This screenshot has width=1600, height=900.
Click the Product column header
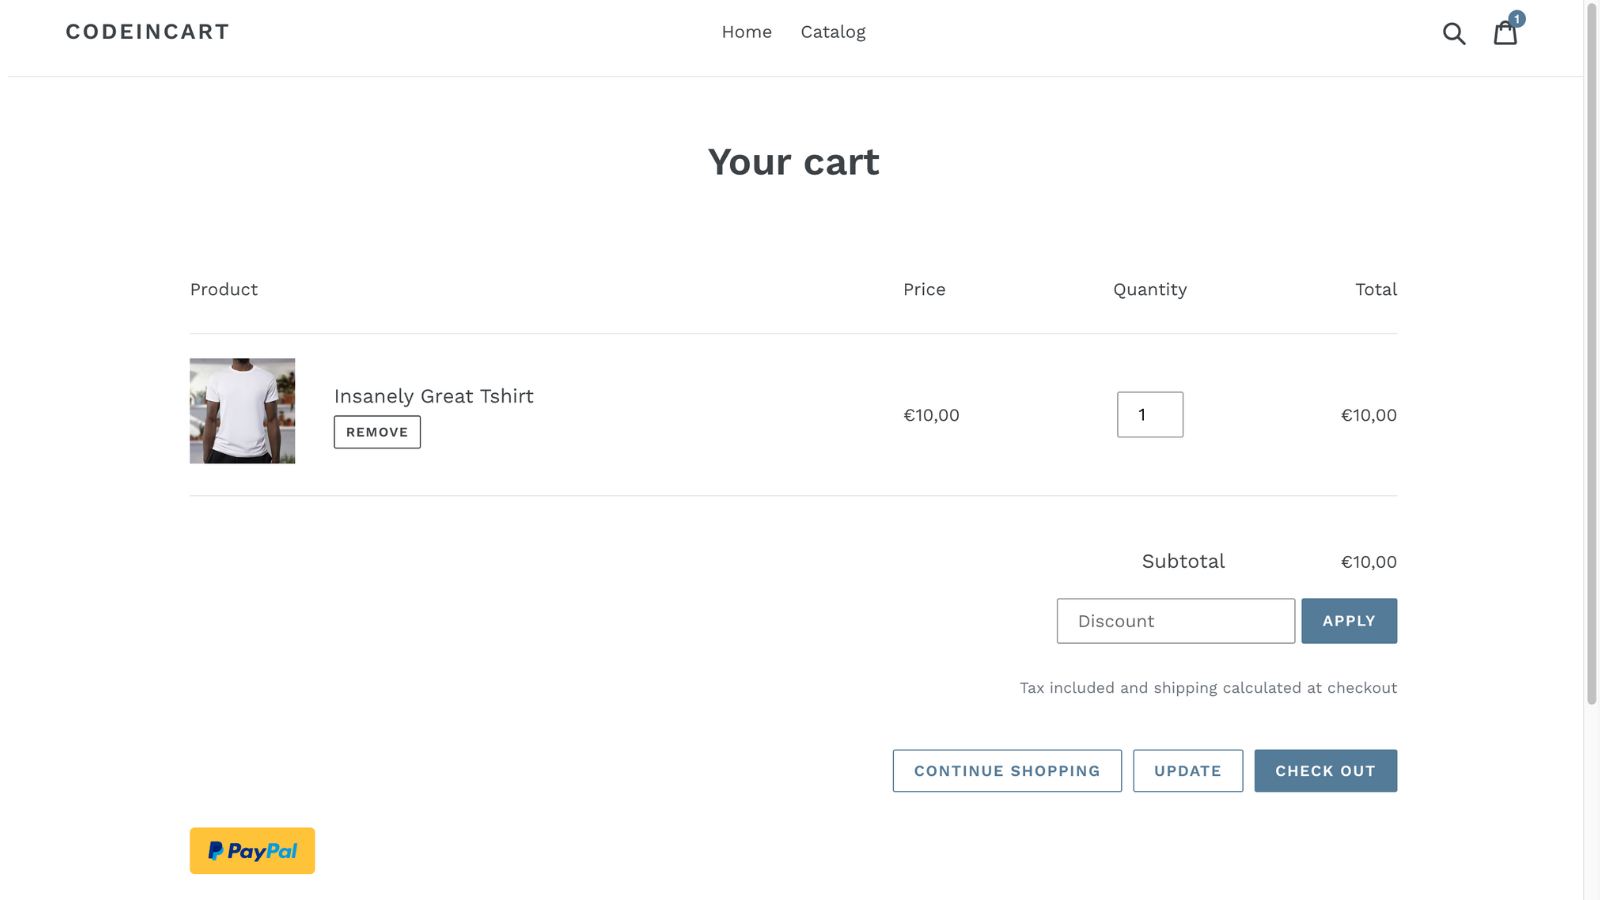pos(223,289)
